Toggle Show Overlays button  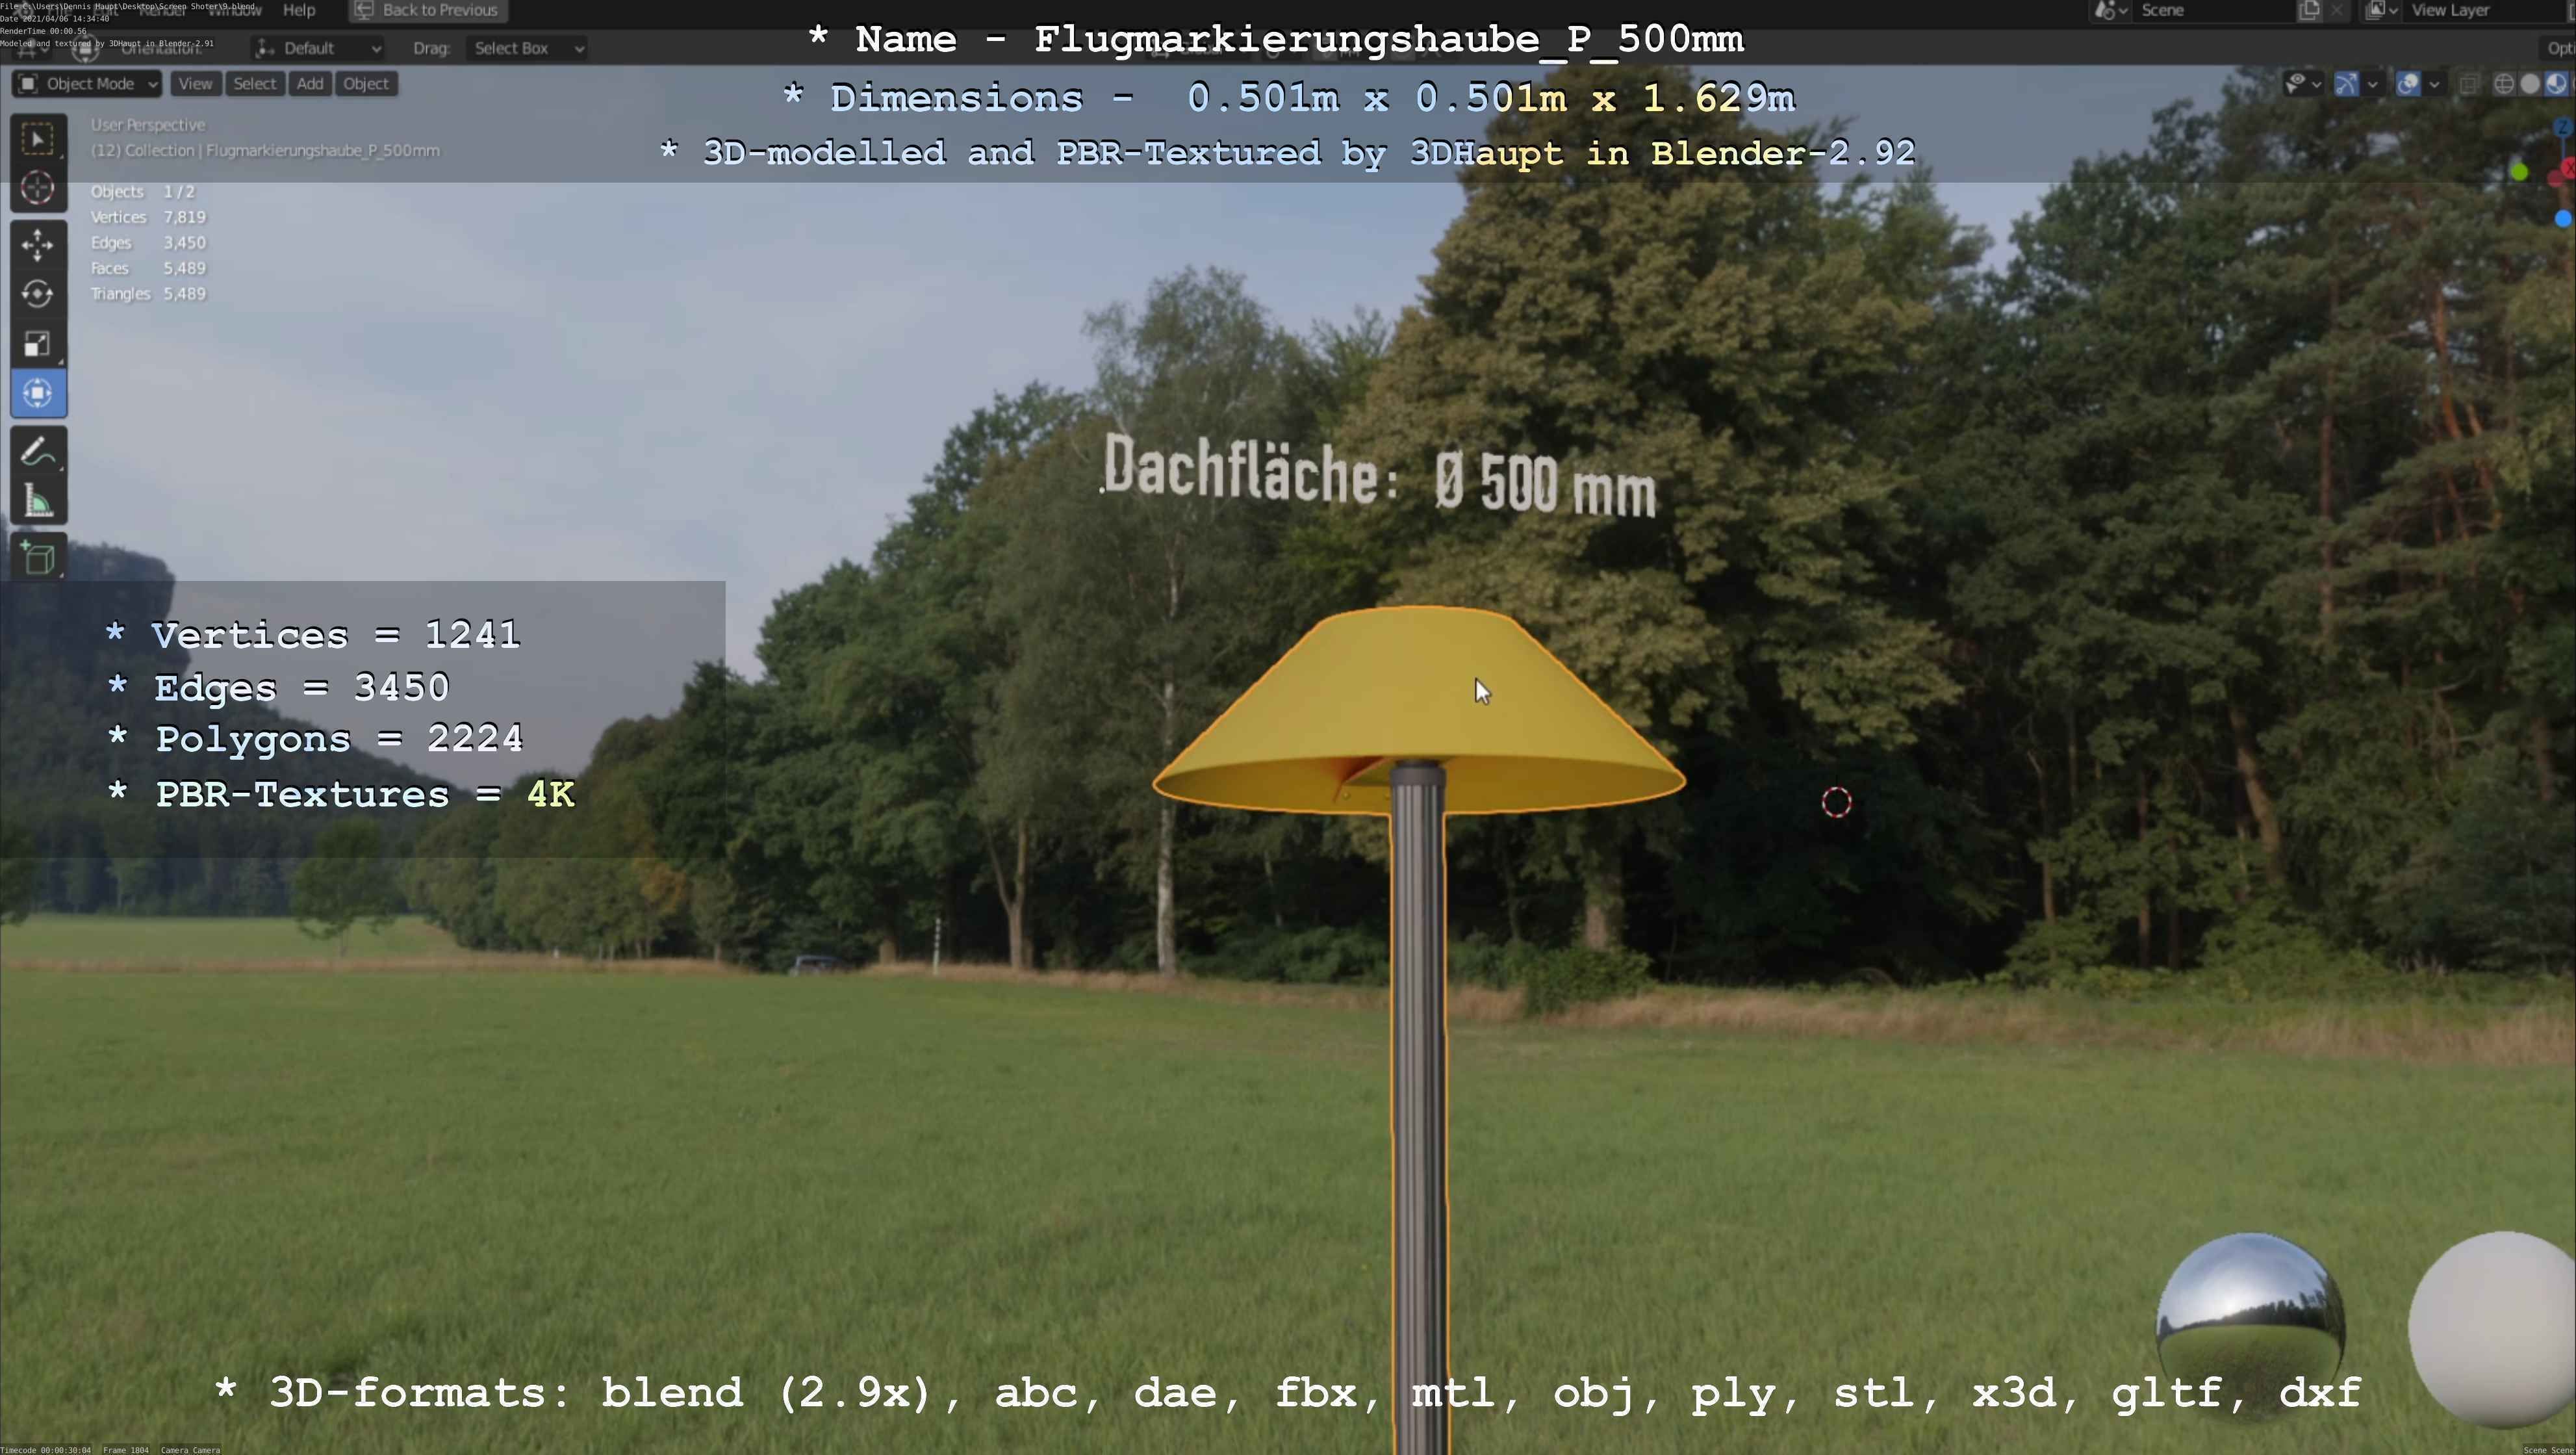[2409, 84]
